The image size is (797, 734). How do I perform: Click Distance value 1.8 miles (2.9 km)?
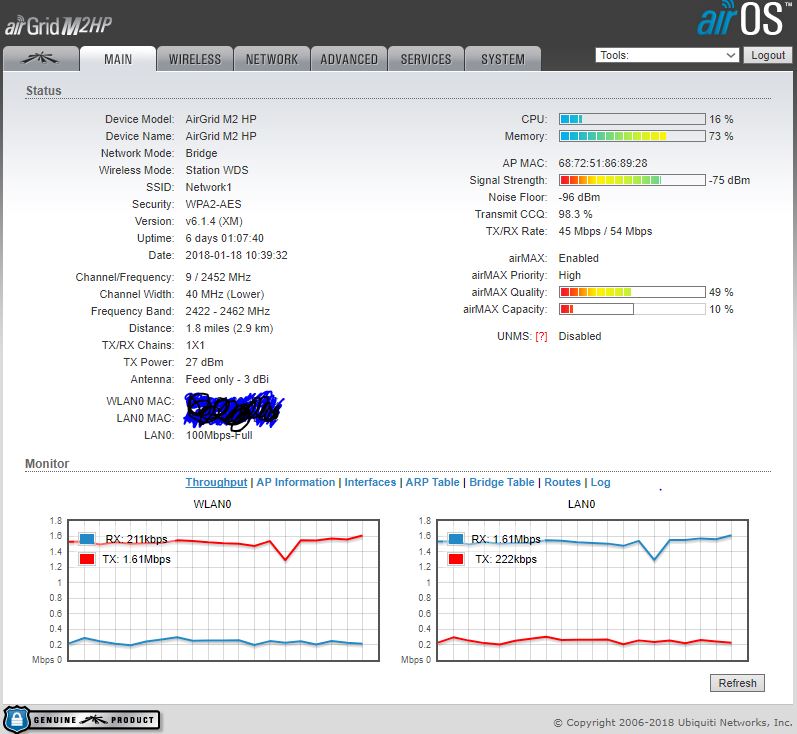[229, 328]
